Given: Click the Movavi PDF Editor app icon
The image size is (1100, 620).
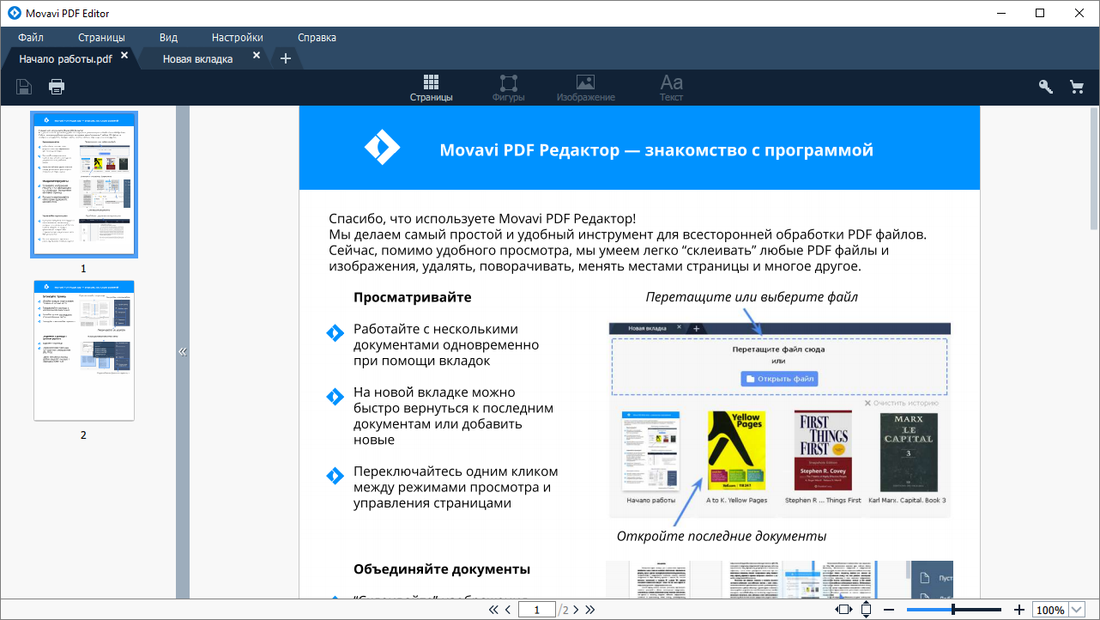Looking at the screenshot, I should tap(14, 13).
